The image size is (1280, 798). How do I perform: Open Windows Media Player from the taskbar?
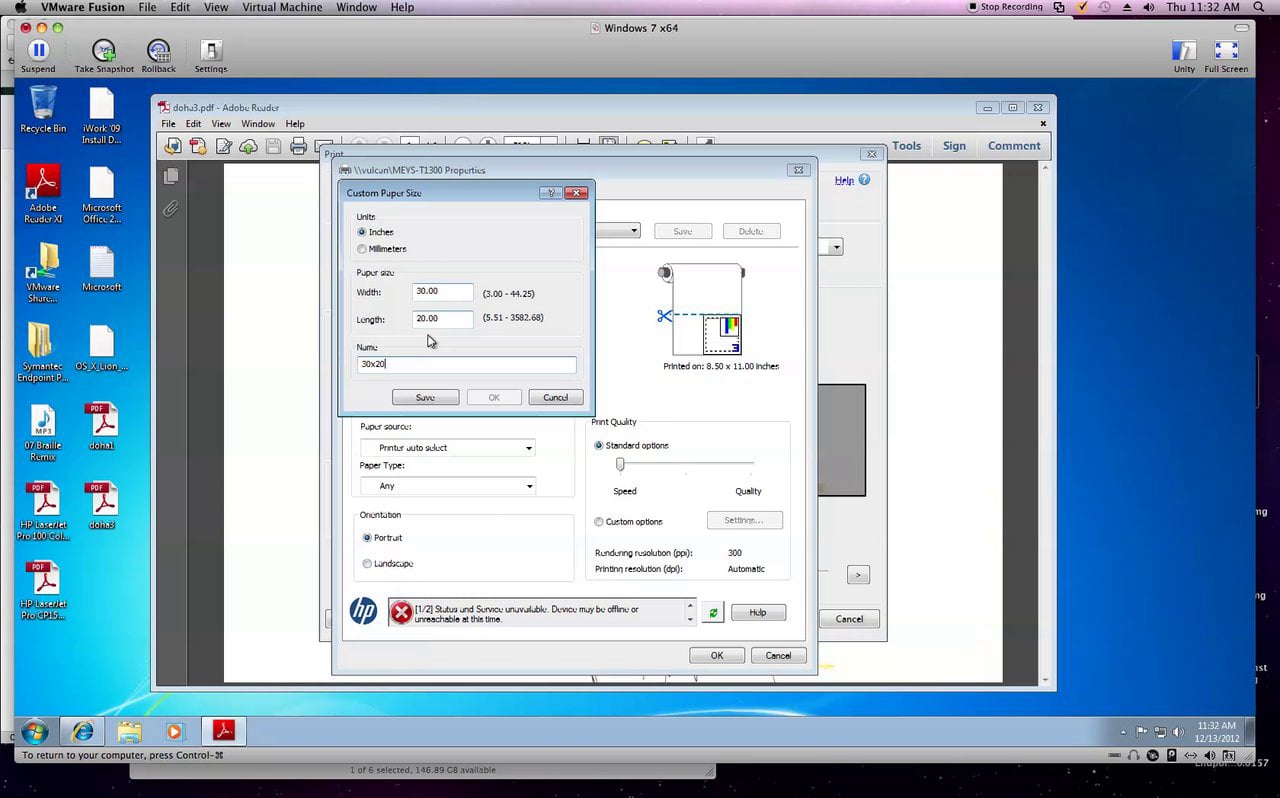pyautogui.click(x=176, y=731)
